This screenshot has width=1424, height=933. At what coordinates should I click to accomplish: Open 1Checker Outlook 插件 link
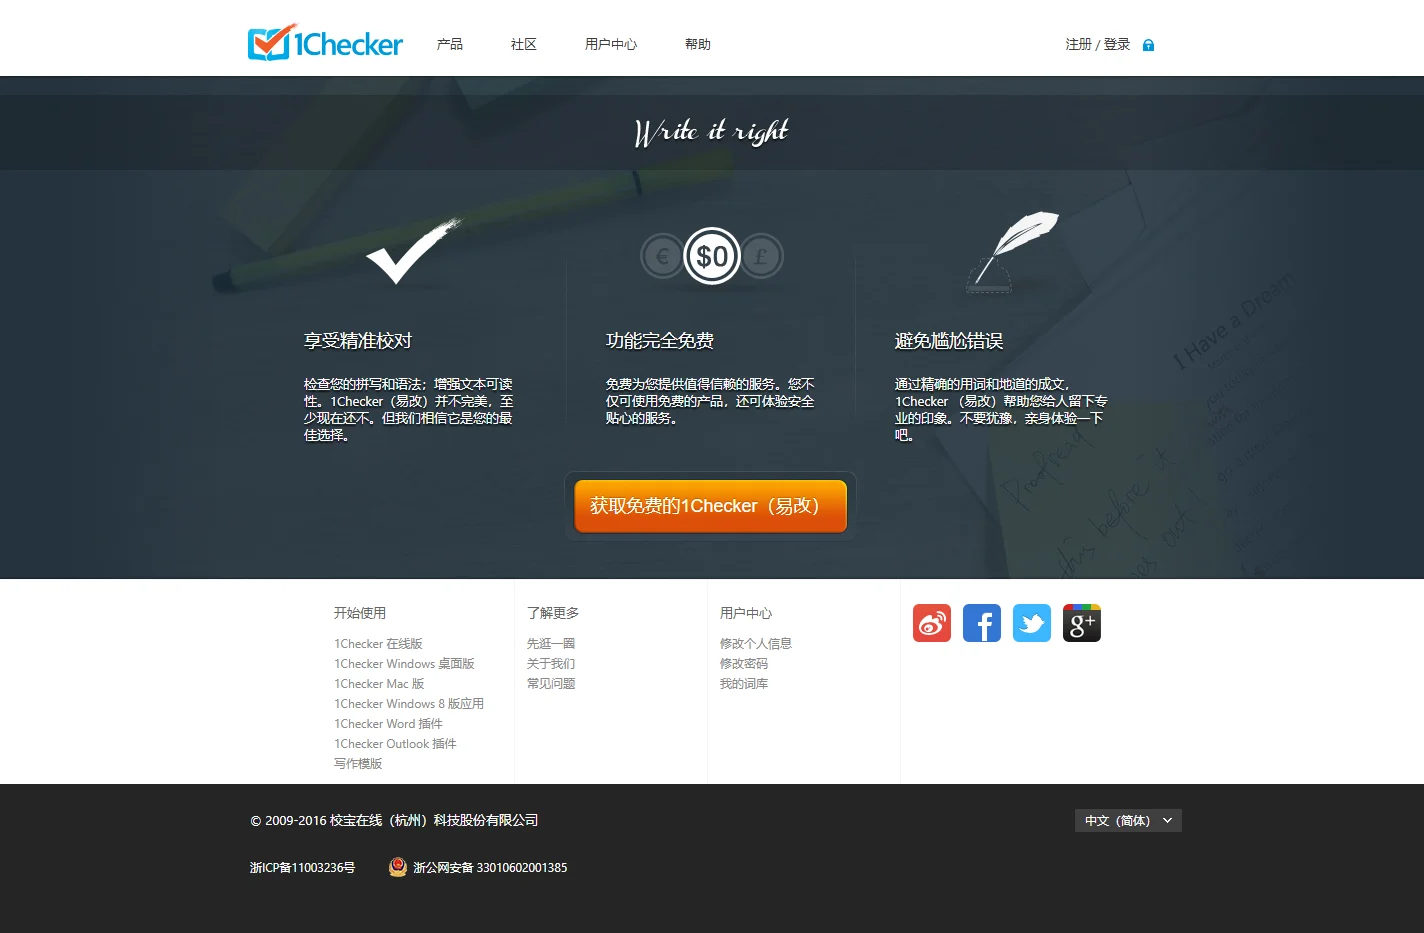pyautogui.click(x=395, y=743)
